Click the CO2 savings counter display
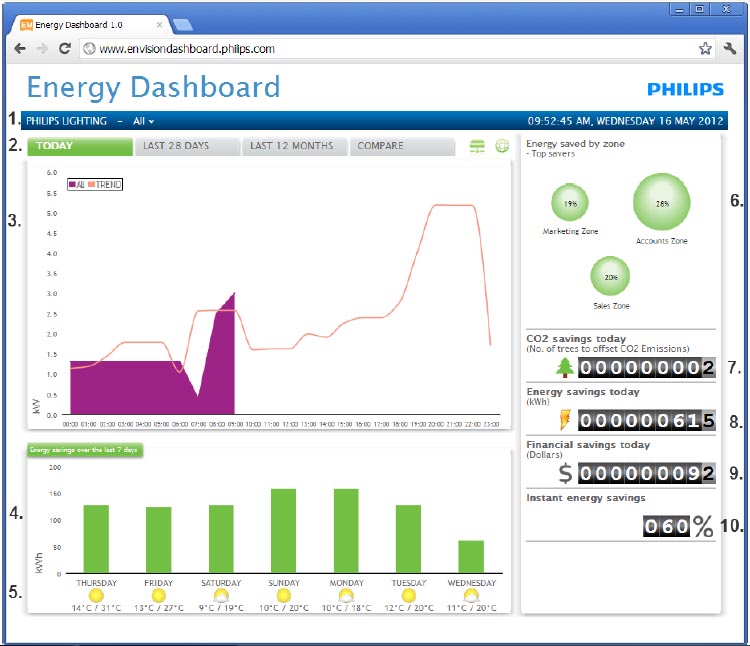The width and height of the screenshot is (750, 646). [x=647, y=368]
